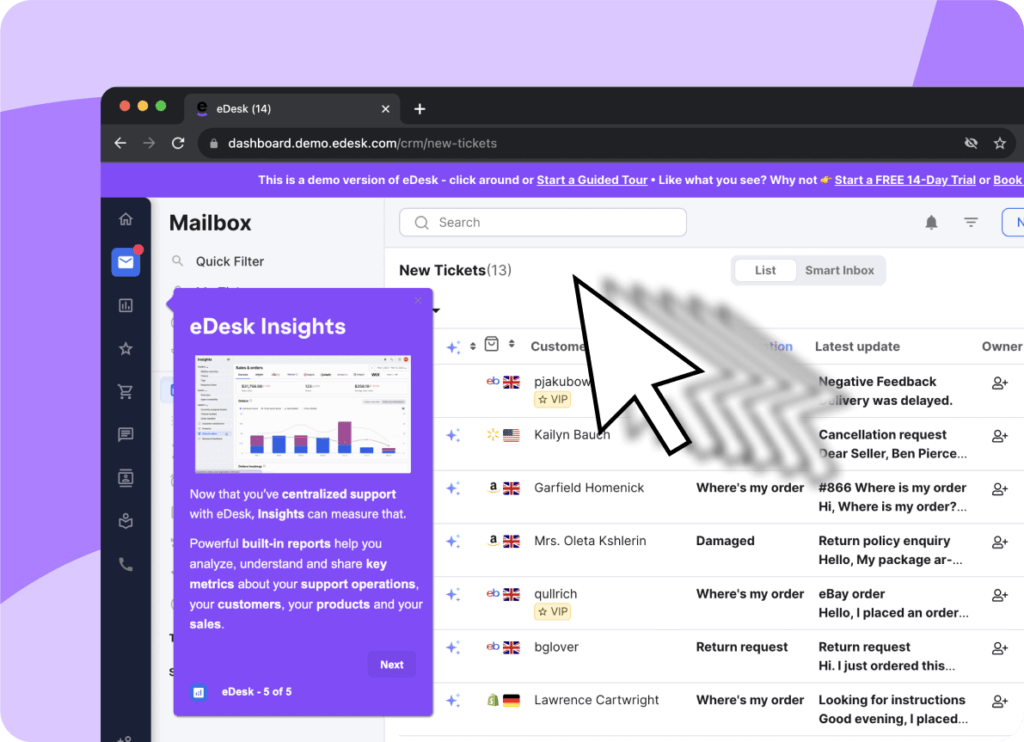Screen dimensions: 1024x742
Task: Expand Quick Filter in the Mailbox panel
Action: 229,261
